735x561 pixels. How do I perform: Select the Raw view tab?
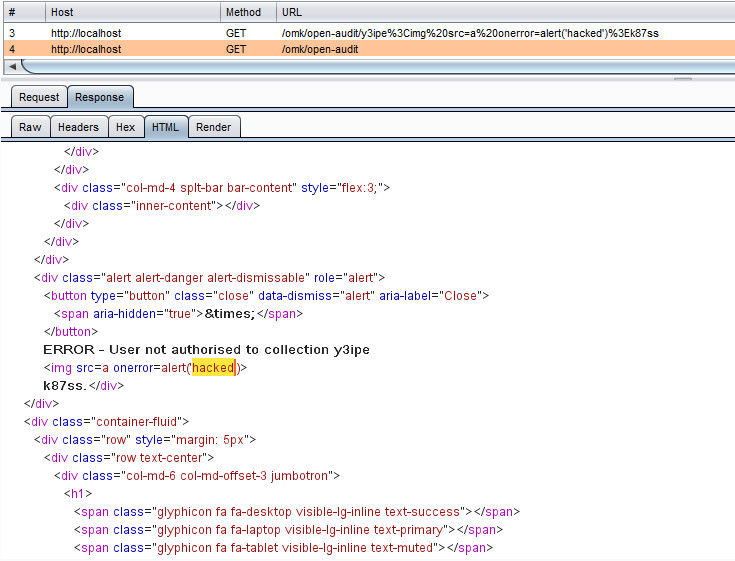point(30,127)
